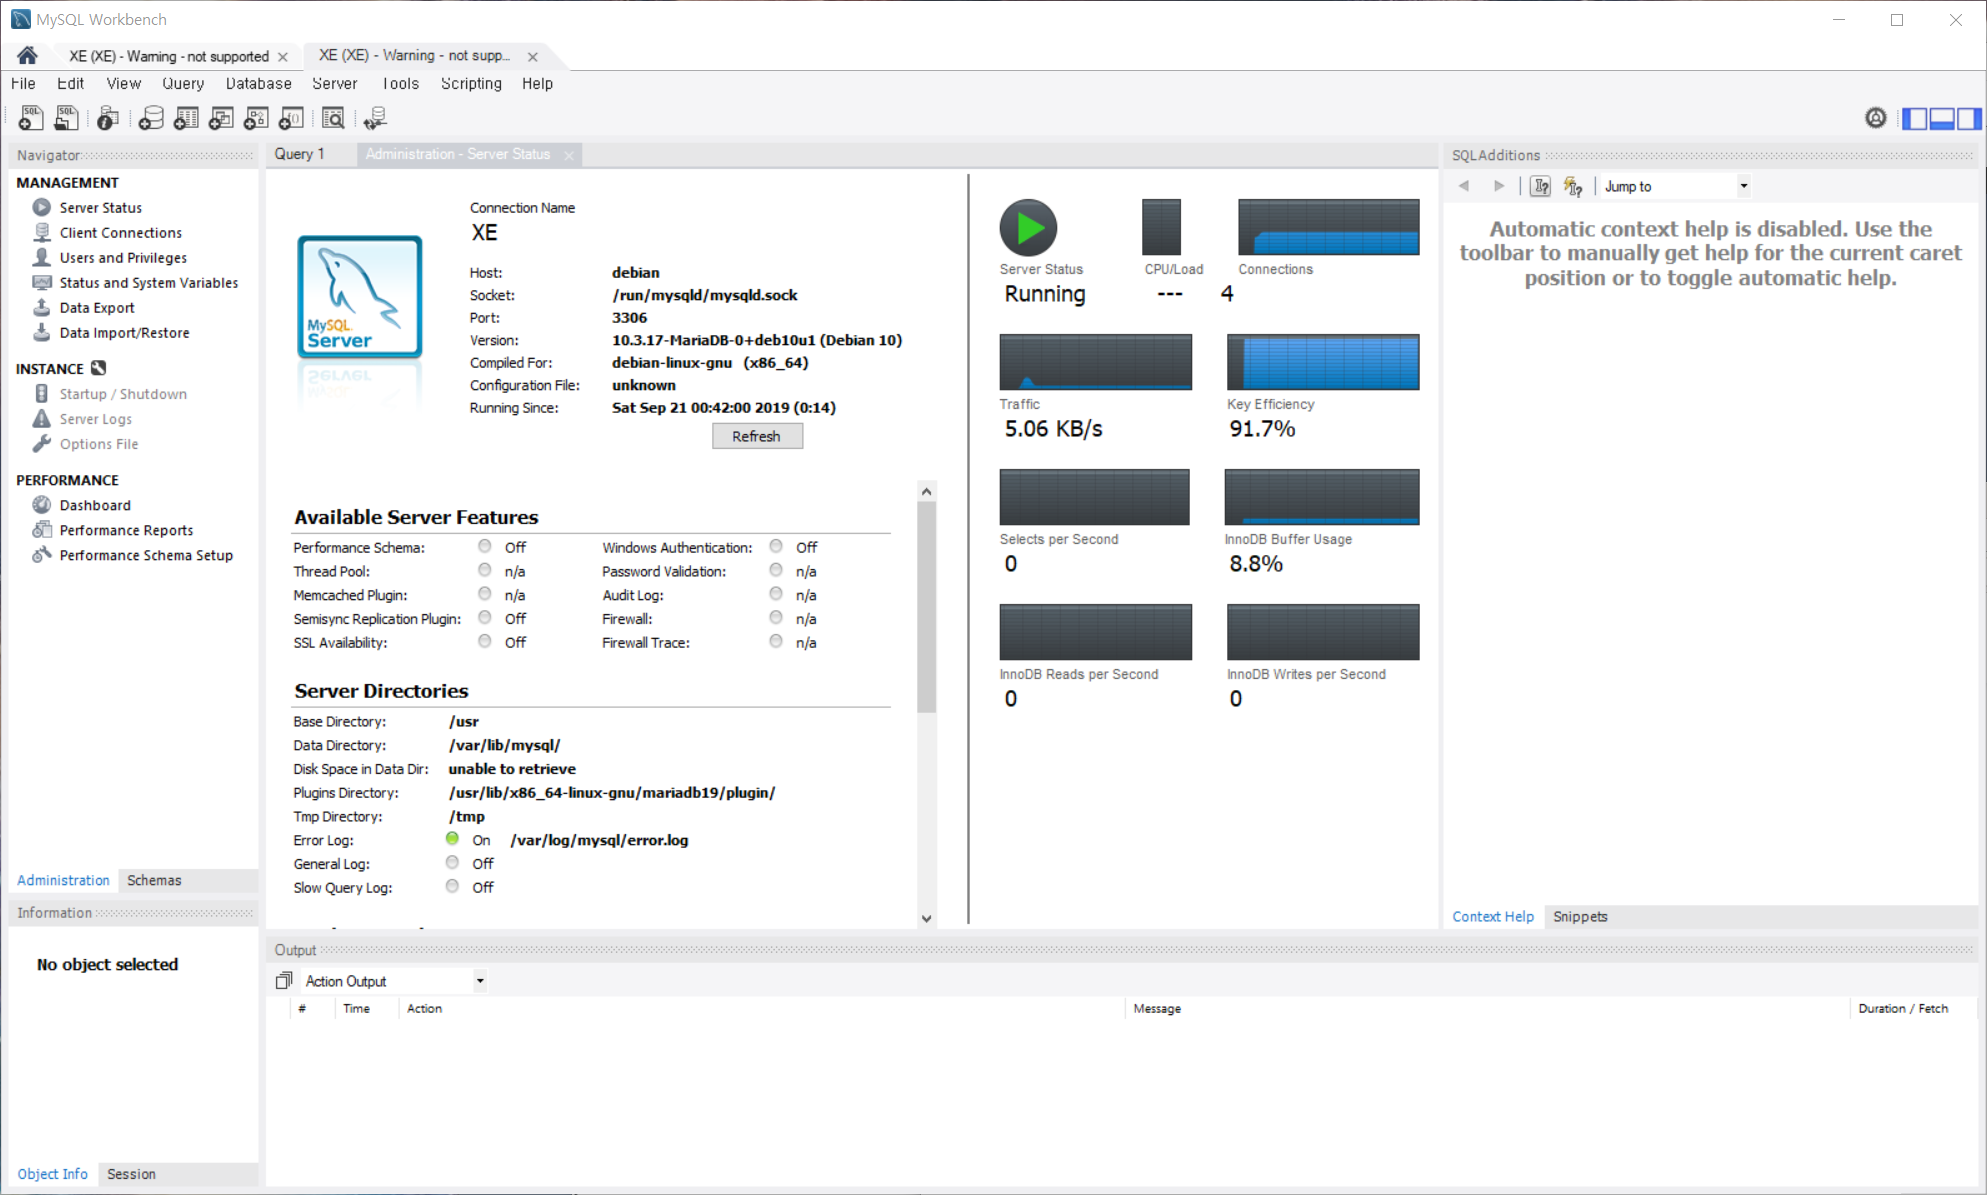Open Data Import/Restore
The width and height of the screenshot is (1987, 1195).
point(124,332)
